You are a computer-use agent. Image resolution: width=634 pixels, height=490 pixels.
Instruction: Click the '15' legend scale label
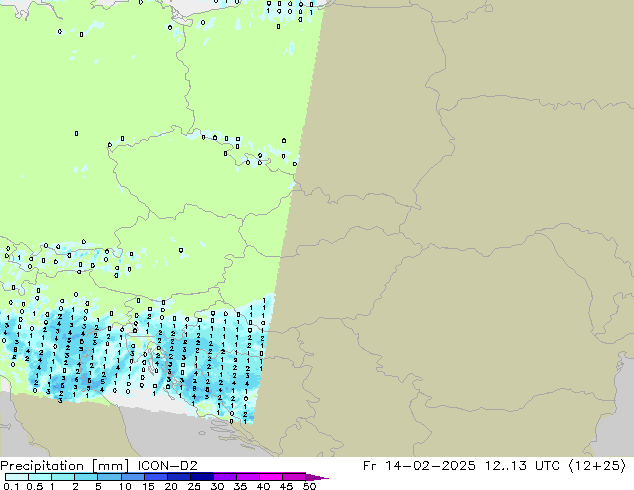click(148, 486)
